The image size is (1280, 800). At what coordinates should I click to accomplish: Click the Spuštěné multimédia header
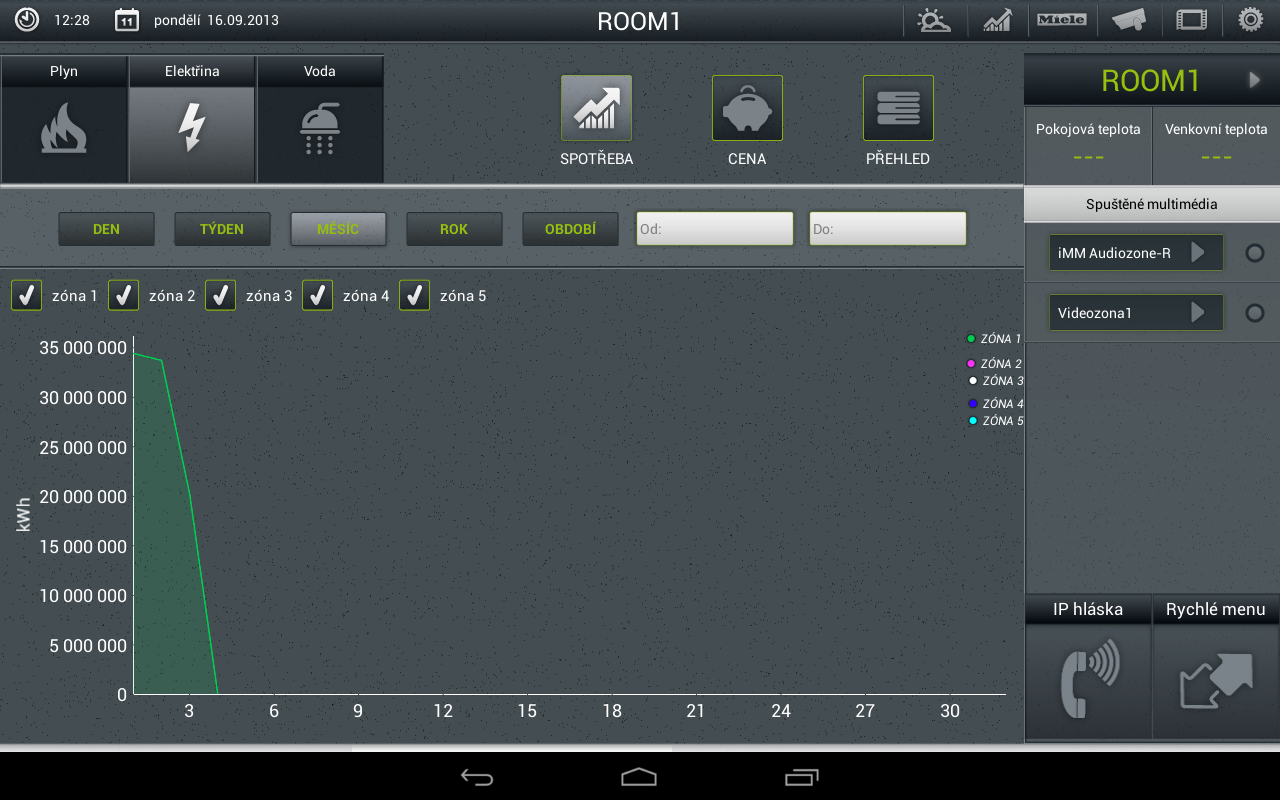pyautogui.click(x=1152, y=204)
